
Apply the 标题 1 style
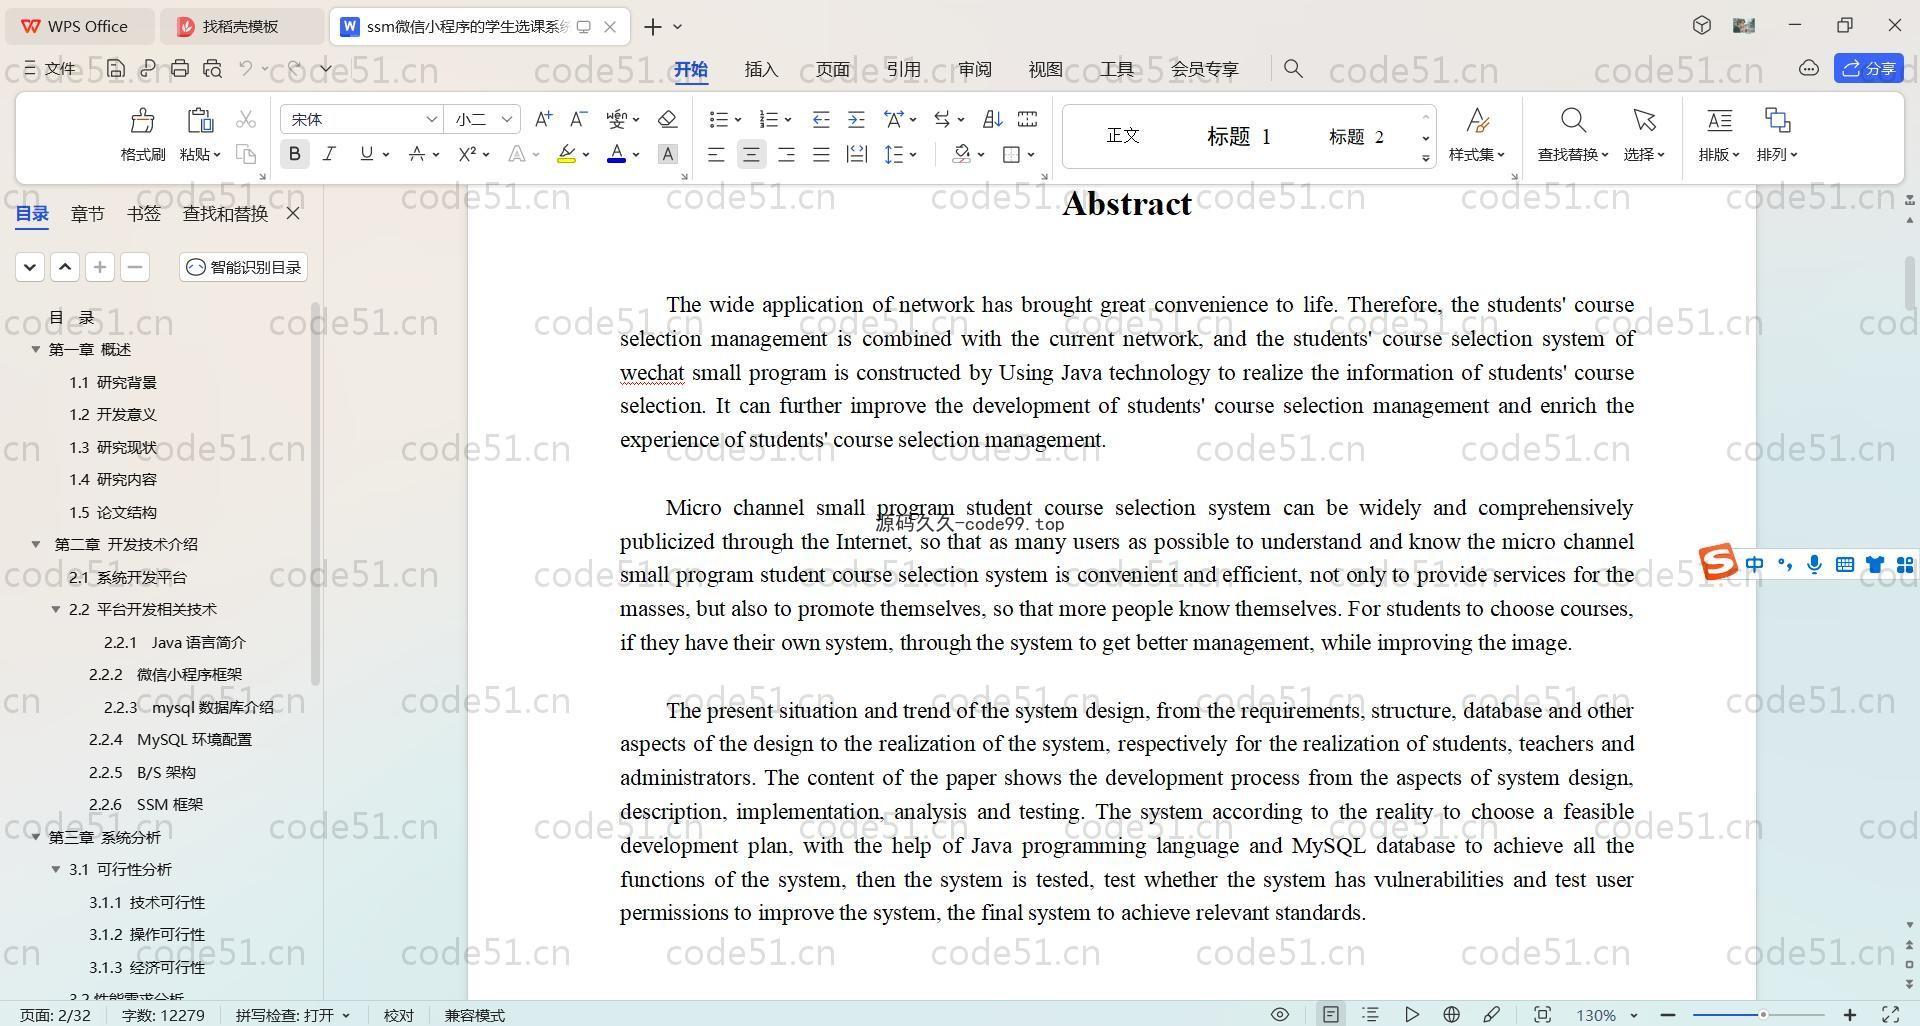[x=1238, y=136]
